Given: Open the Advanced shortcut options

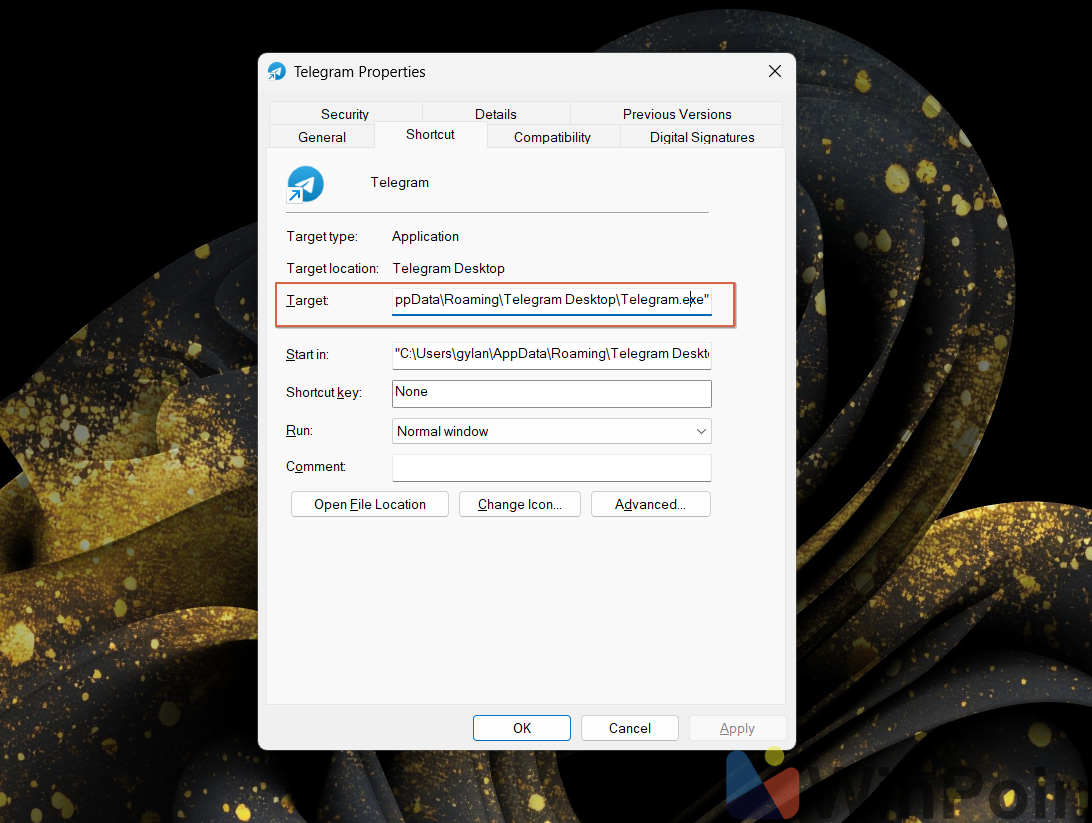Looking at the screenshot, I should point(650,504).
